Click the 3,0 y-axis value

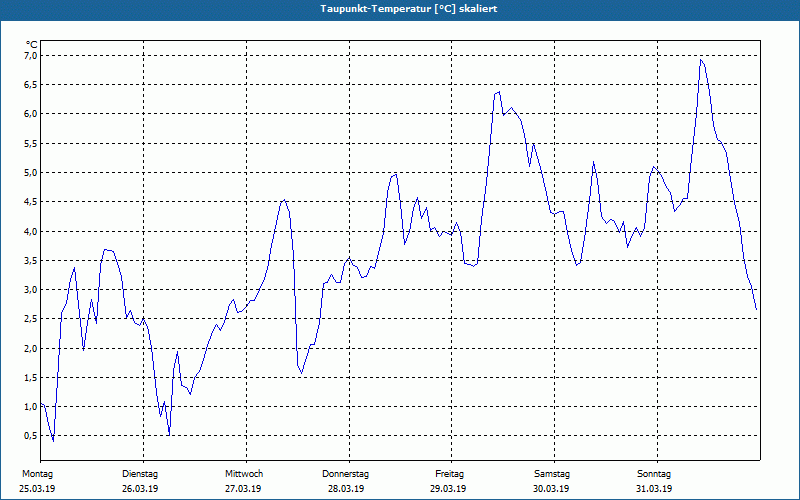pyautogui.click(x=31, y=290)
